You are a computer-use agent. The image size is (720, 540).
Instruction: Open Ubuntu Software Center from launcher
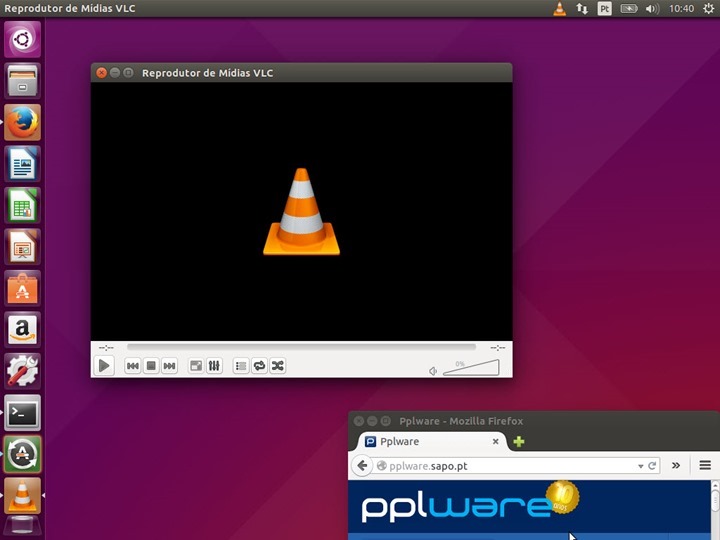[22, 288]
